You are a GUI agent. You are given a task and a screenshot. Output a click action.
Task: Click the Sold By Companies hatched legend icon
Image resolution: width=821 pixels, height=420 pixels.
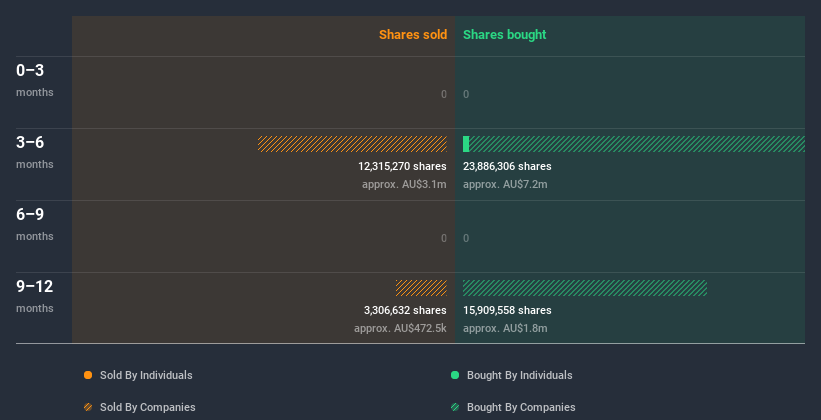pos(88,407)
